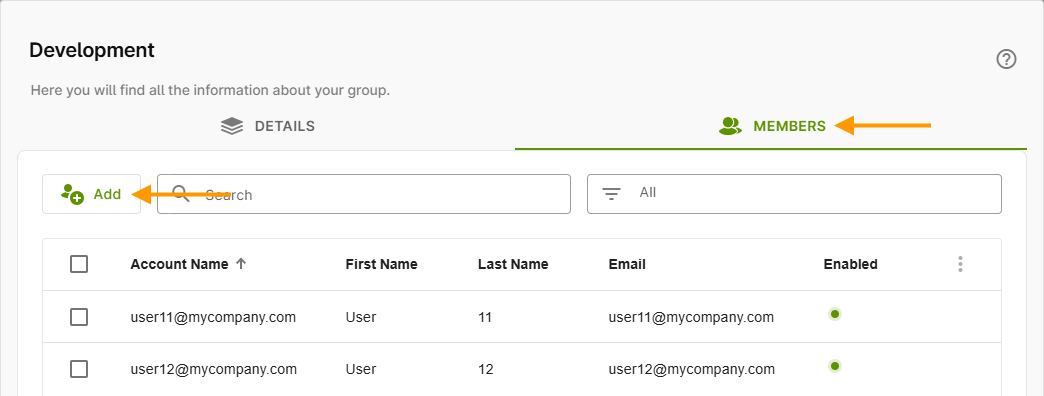Sort by the Enabled column header

coord(850,264)
